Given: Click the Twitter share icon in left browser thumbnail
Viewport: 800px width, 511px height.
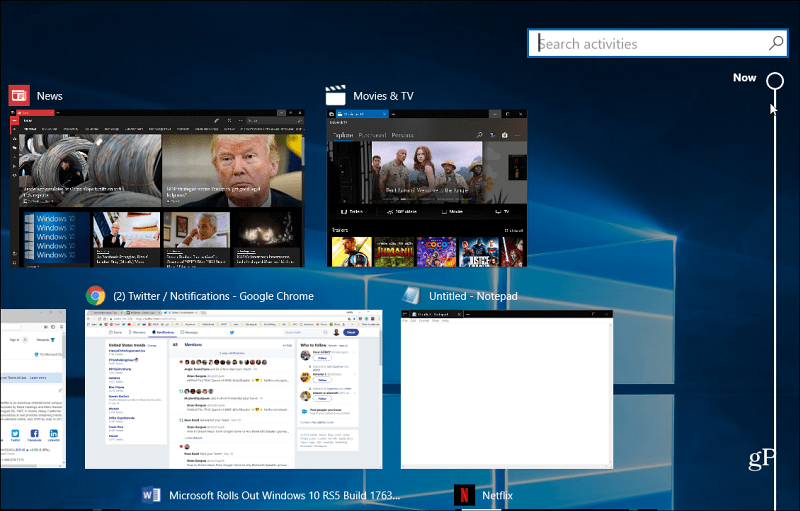Looking at the screenshot, I should 15,433.
